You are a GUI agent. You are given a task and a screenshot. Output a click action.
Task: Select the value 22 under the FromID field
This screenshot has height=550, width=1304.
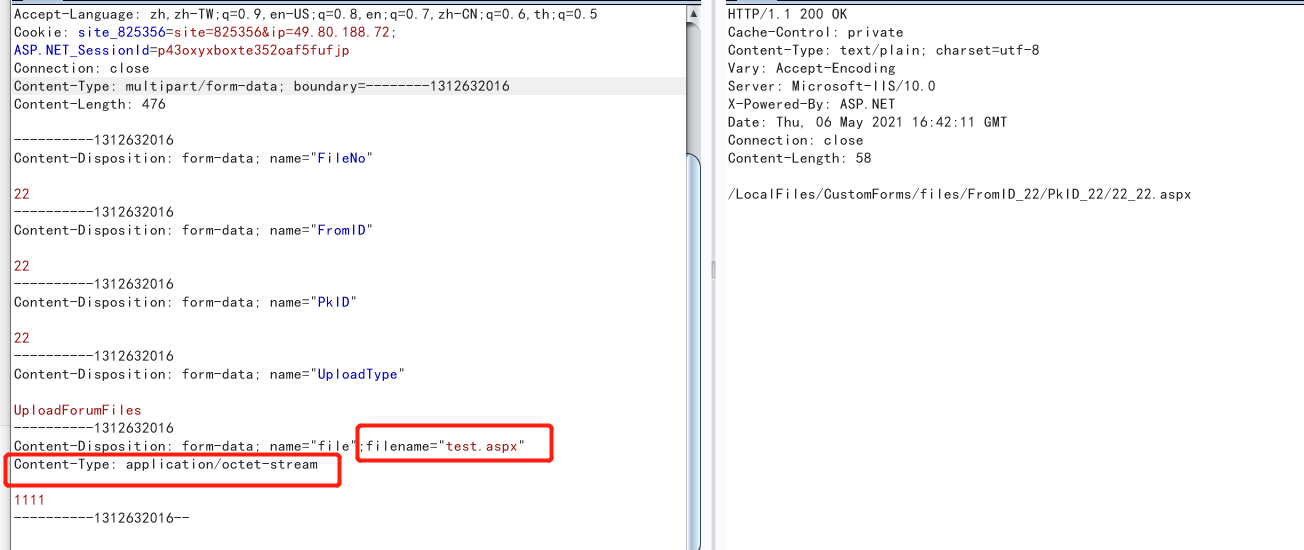pos(22,266)
